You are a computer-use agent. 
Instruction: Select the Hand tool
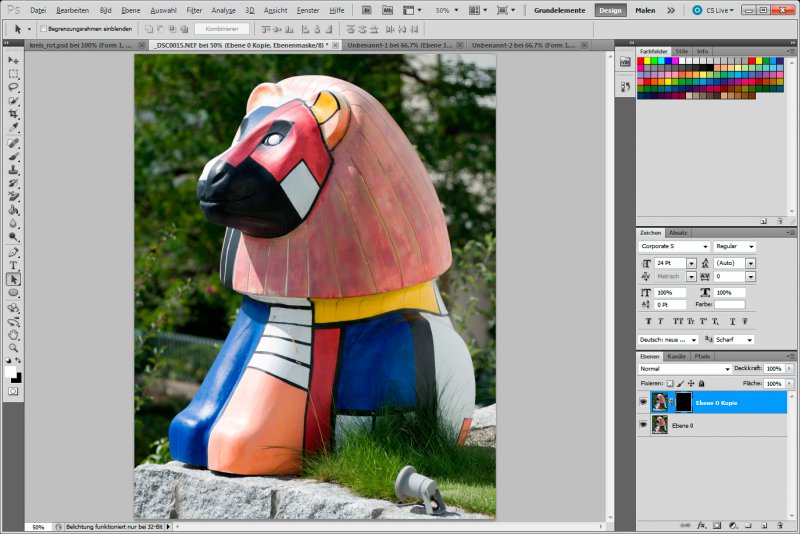[13, 335]
